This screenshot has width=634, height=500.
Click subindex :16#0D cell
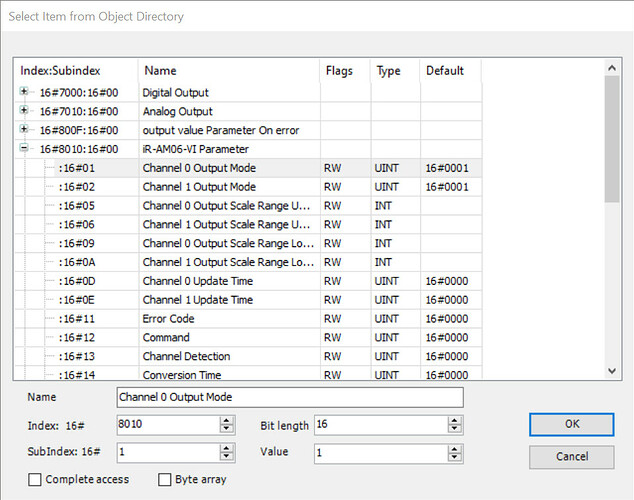click(x=77, y=281)
